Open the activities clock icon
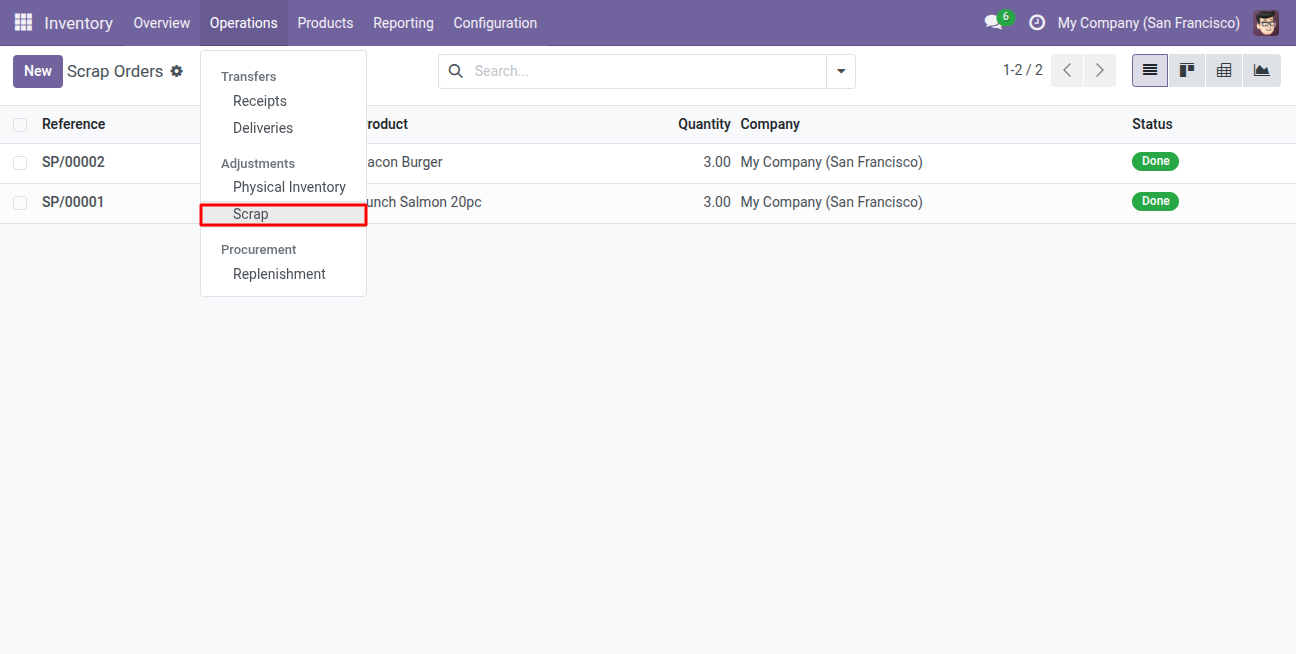 click(x=1037, y=22)
